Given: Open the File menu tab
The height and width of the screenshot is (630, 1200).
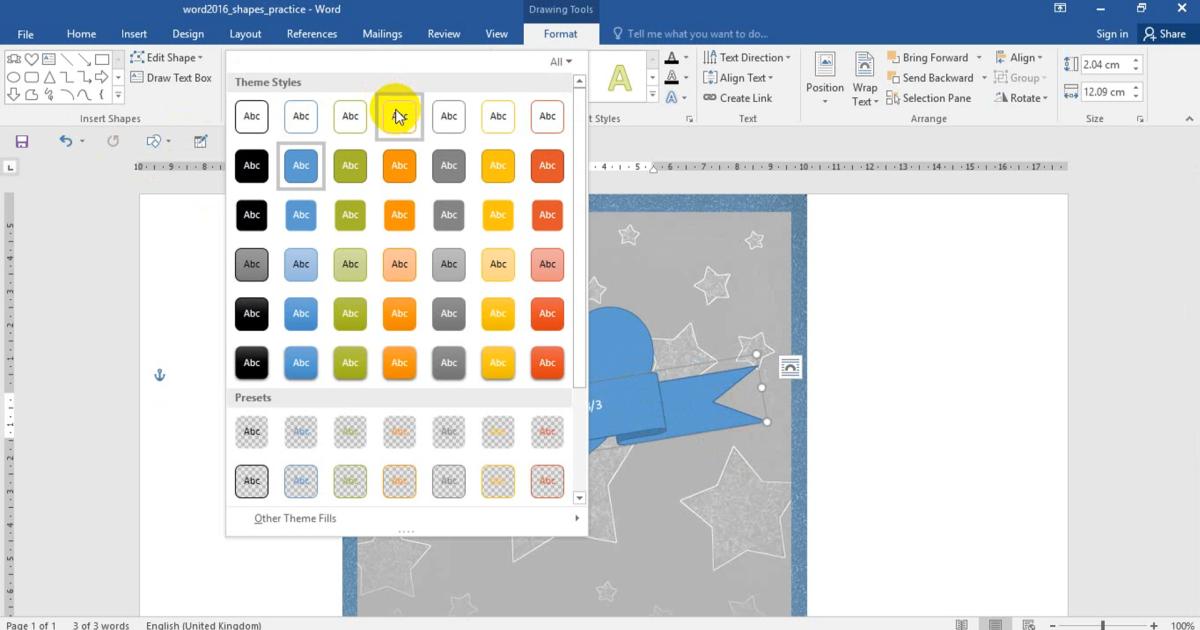Looking at the screenshot, I should tap(26, 34).
